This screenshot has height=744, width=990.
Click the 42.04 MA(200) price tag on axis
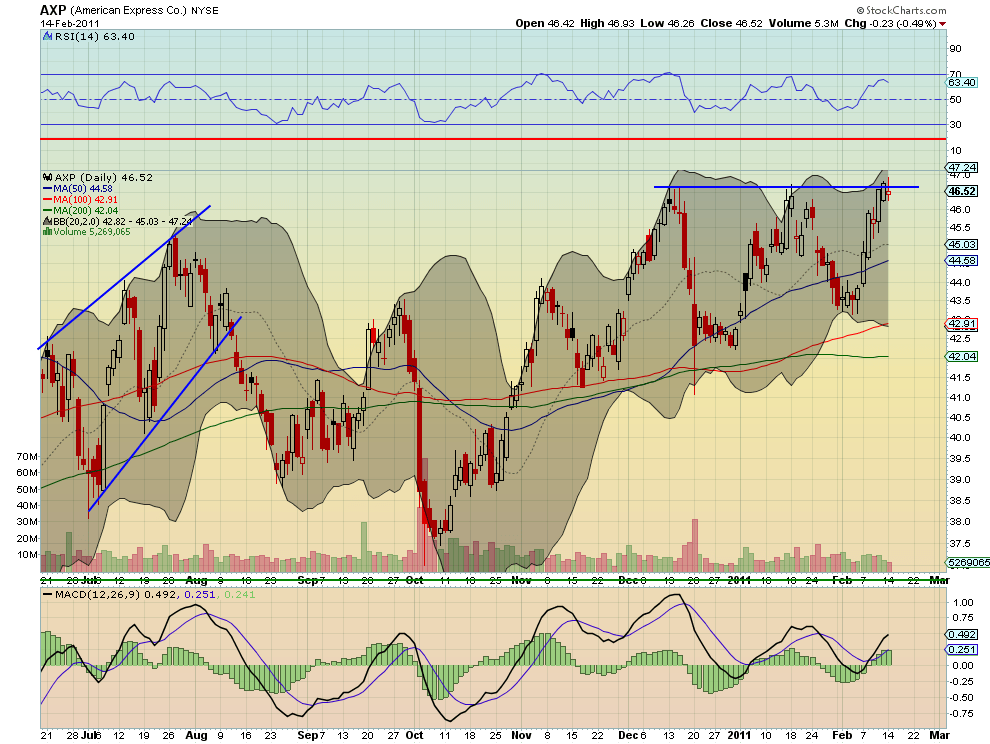pos(962,357)
